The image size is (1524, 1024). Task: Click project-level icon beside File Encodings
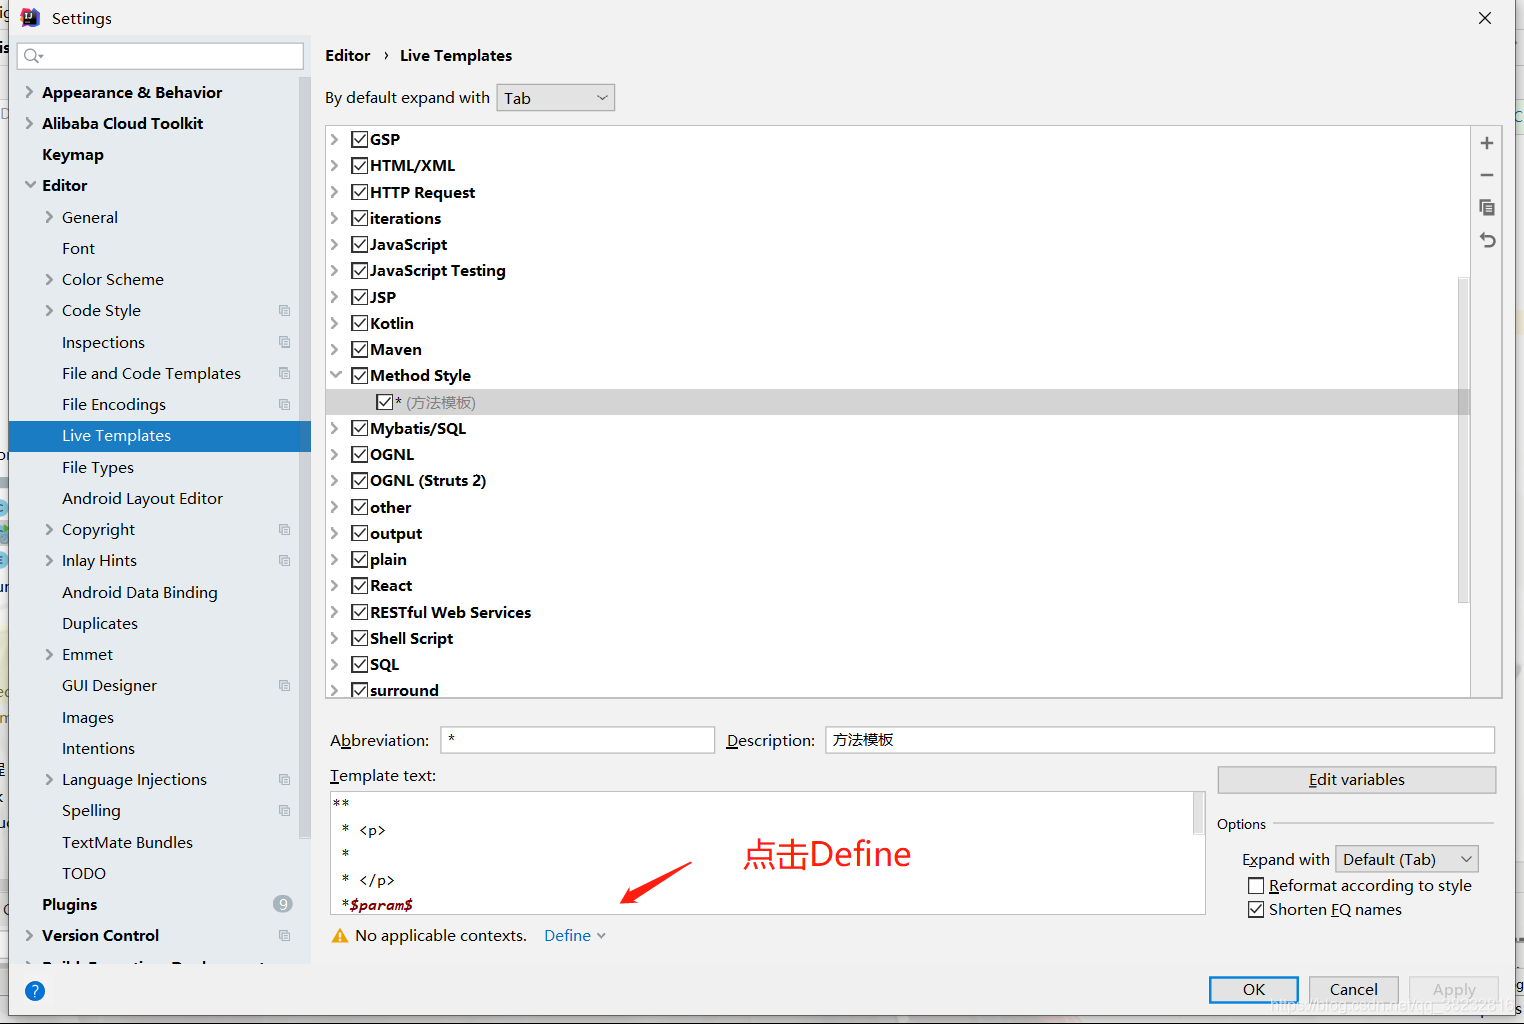click(285, 405)
